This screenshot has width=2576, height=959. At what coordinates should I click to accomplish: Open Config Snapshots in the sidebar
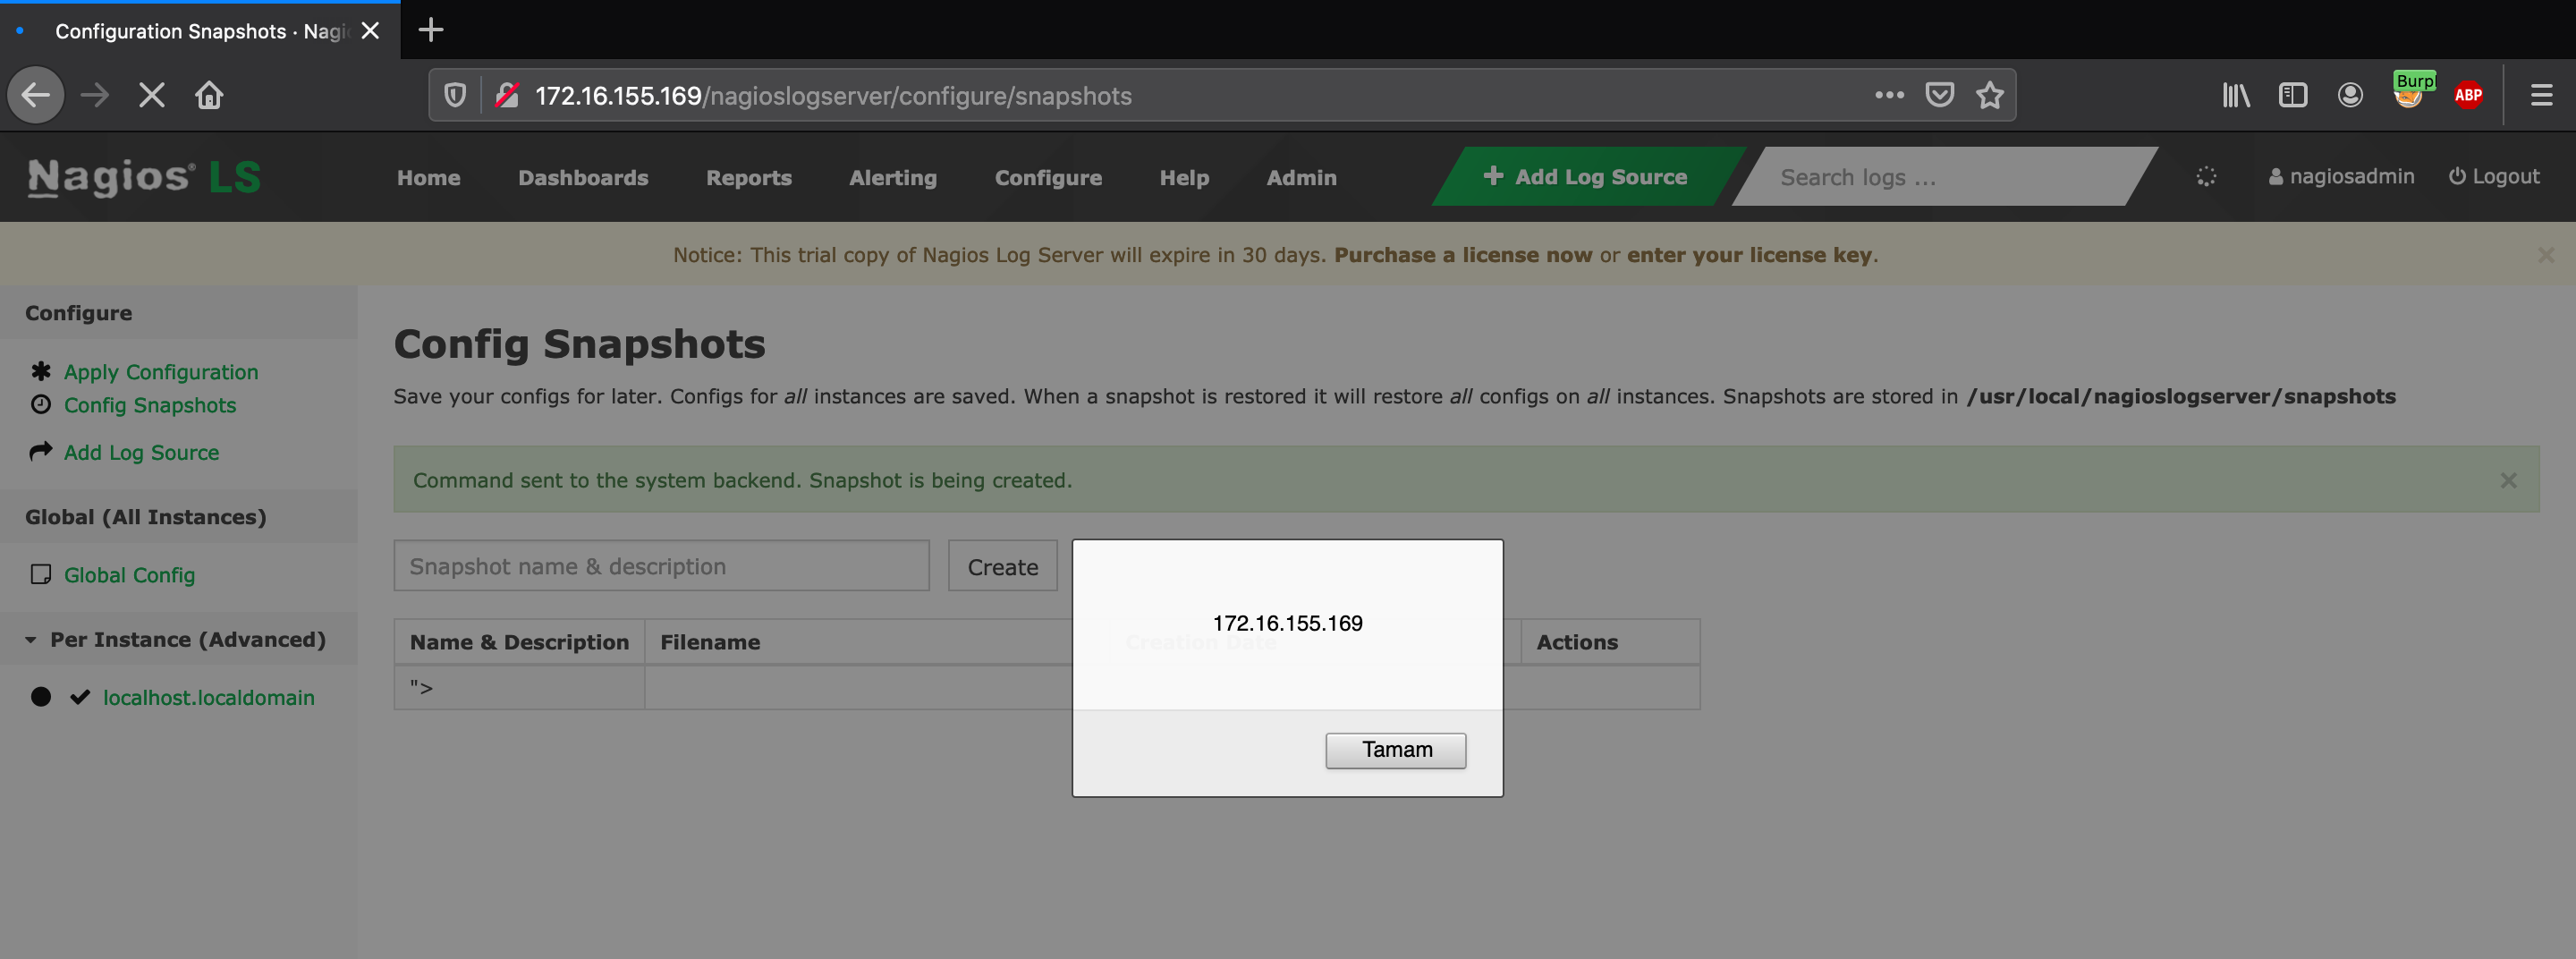[x=150, y=405]
